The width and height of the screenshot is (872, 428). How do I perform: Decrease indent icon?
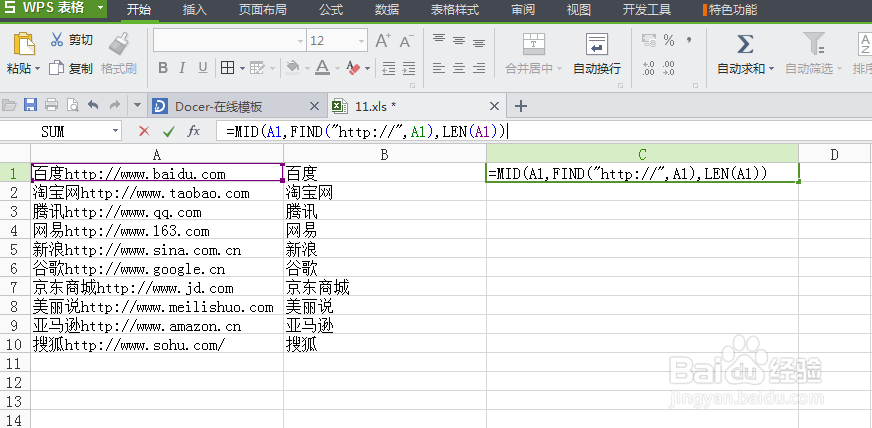(389, 68)
